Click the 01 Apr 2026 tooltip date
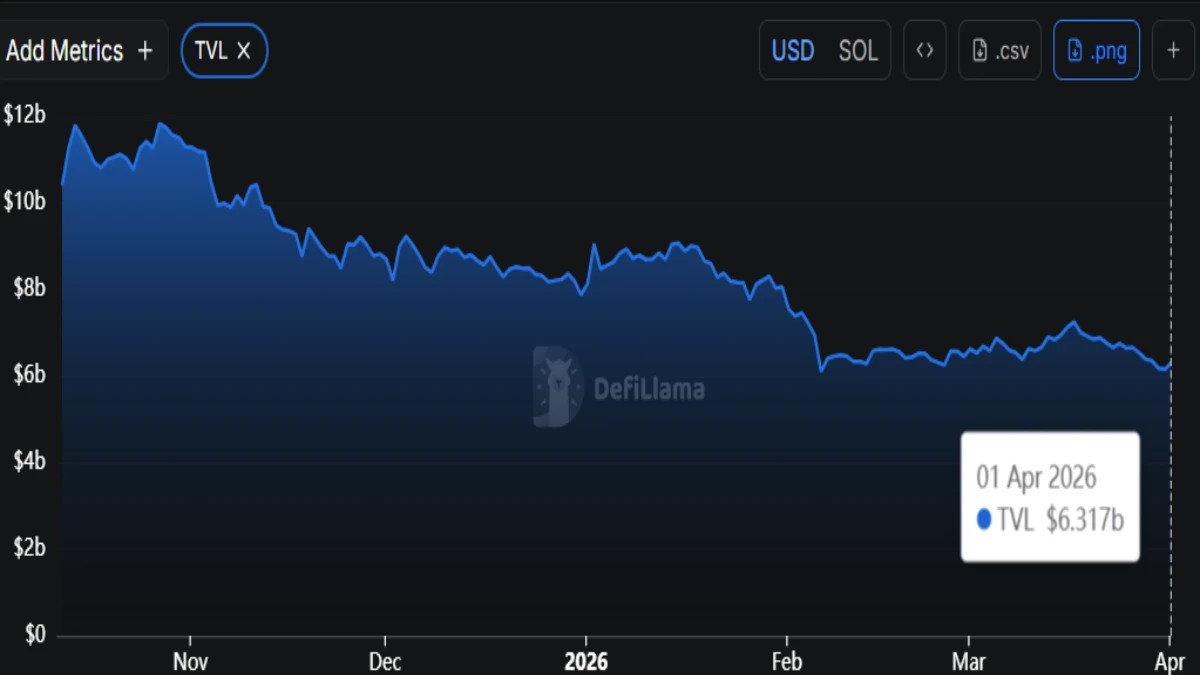 pyautogui.click(x=1037, y=478)
